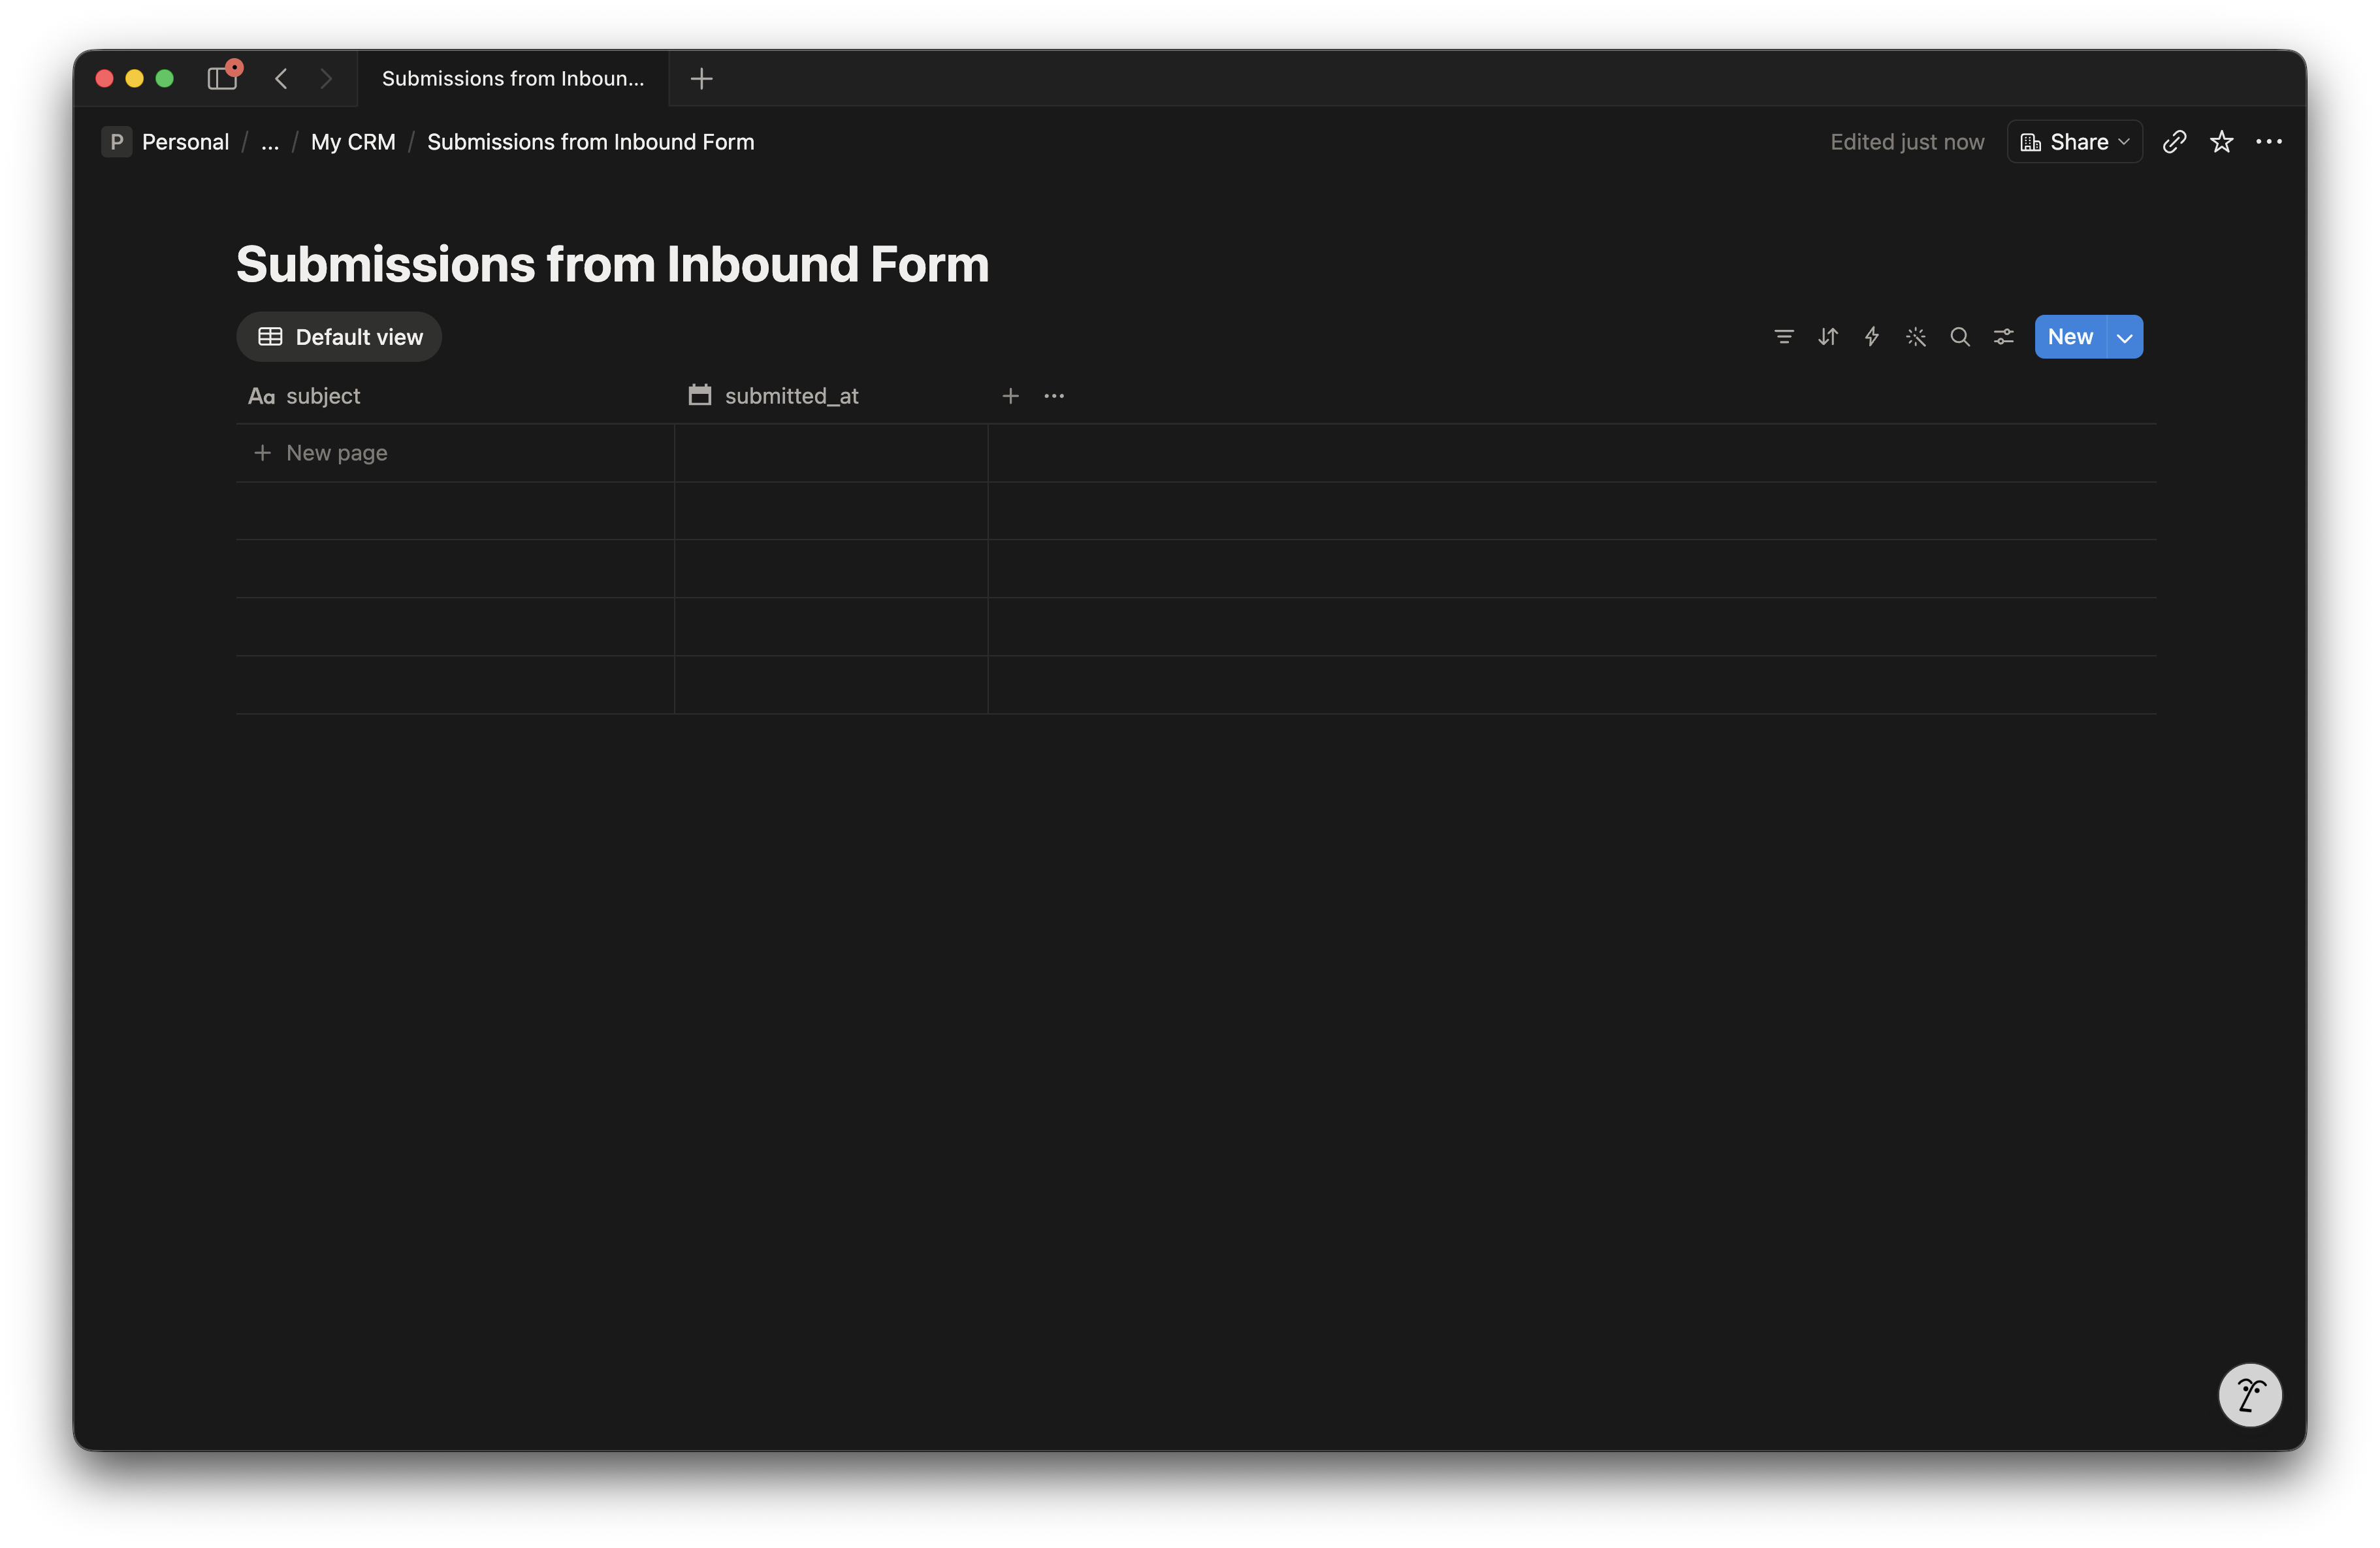Screen dimensions: 2380x1548
Task: Navigate to My CRM breadcrumb
Action: (x=353, y=142)
